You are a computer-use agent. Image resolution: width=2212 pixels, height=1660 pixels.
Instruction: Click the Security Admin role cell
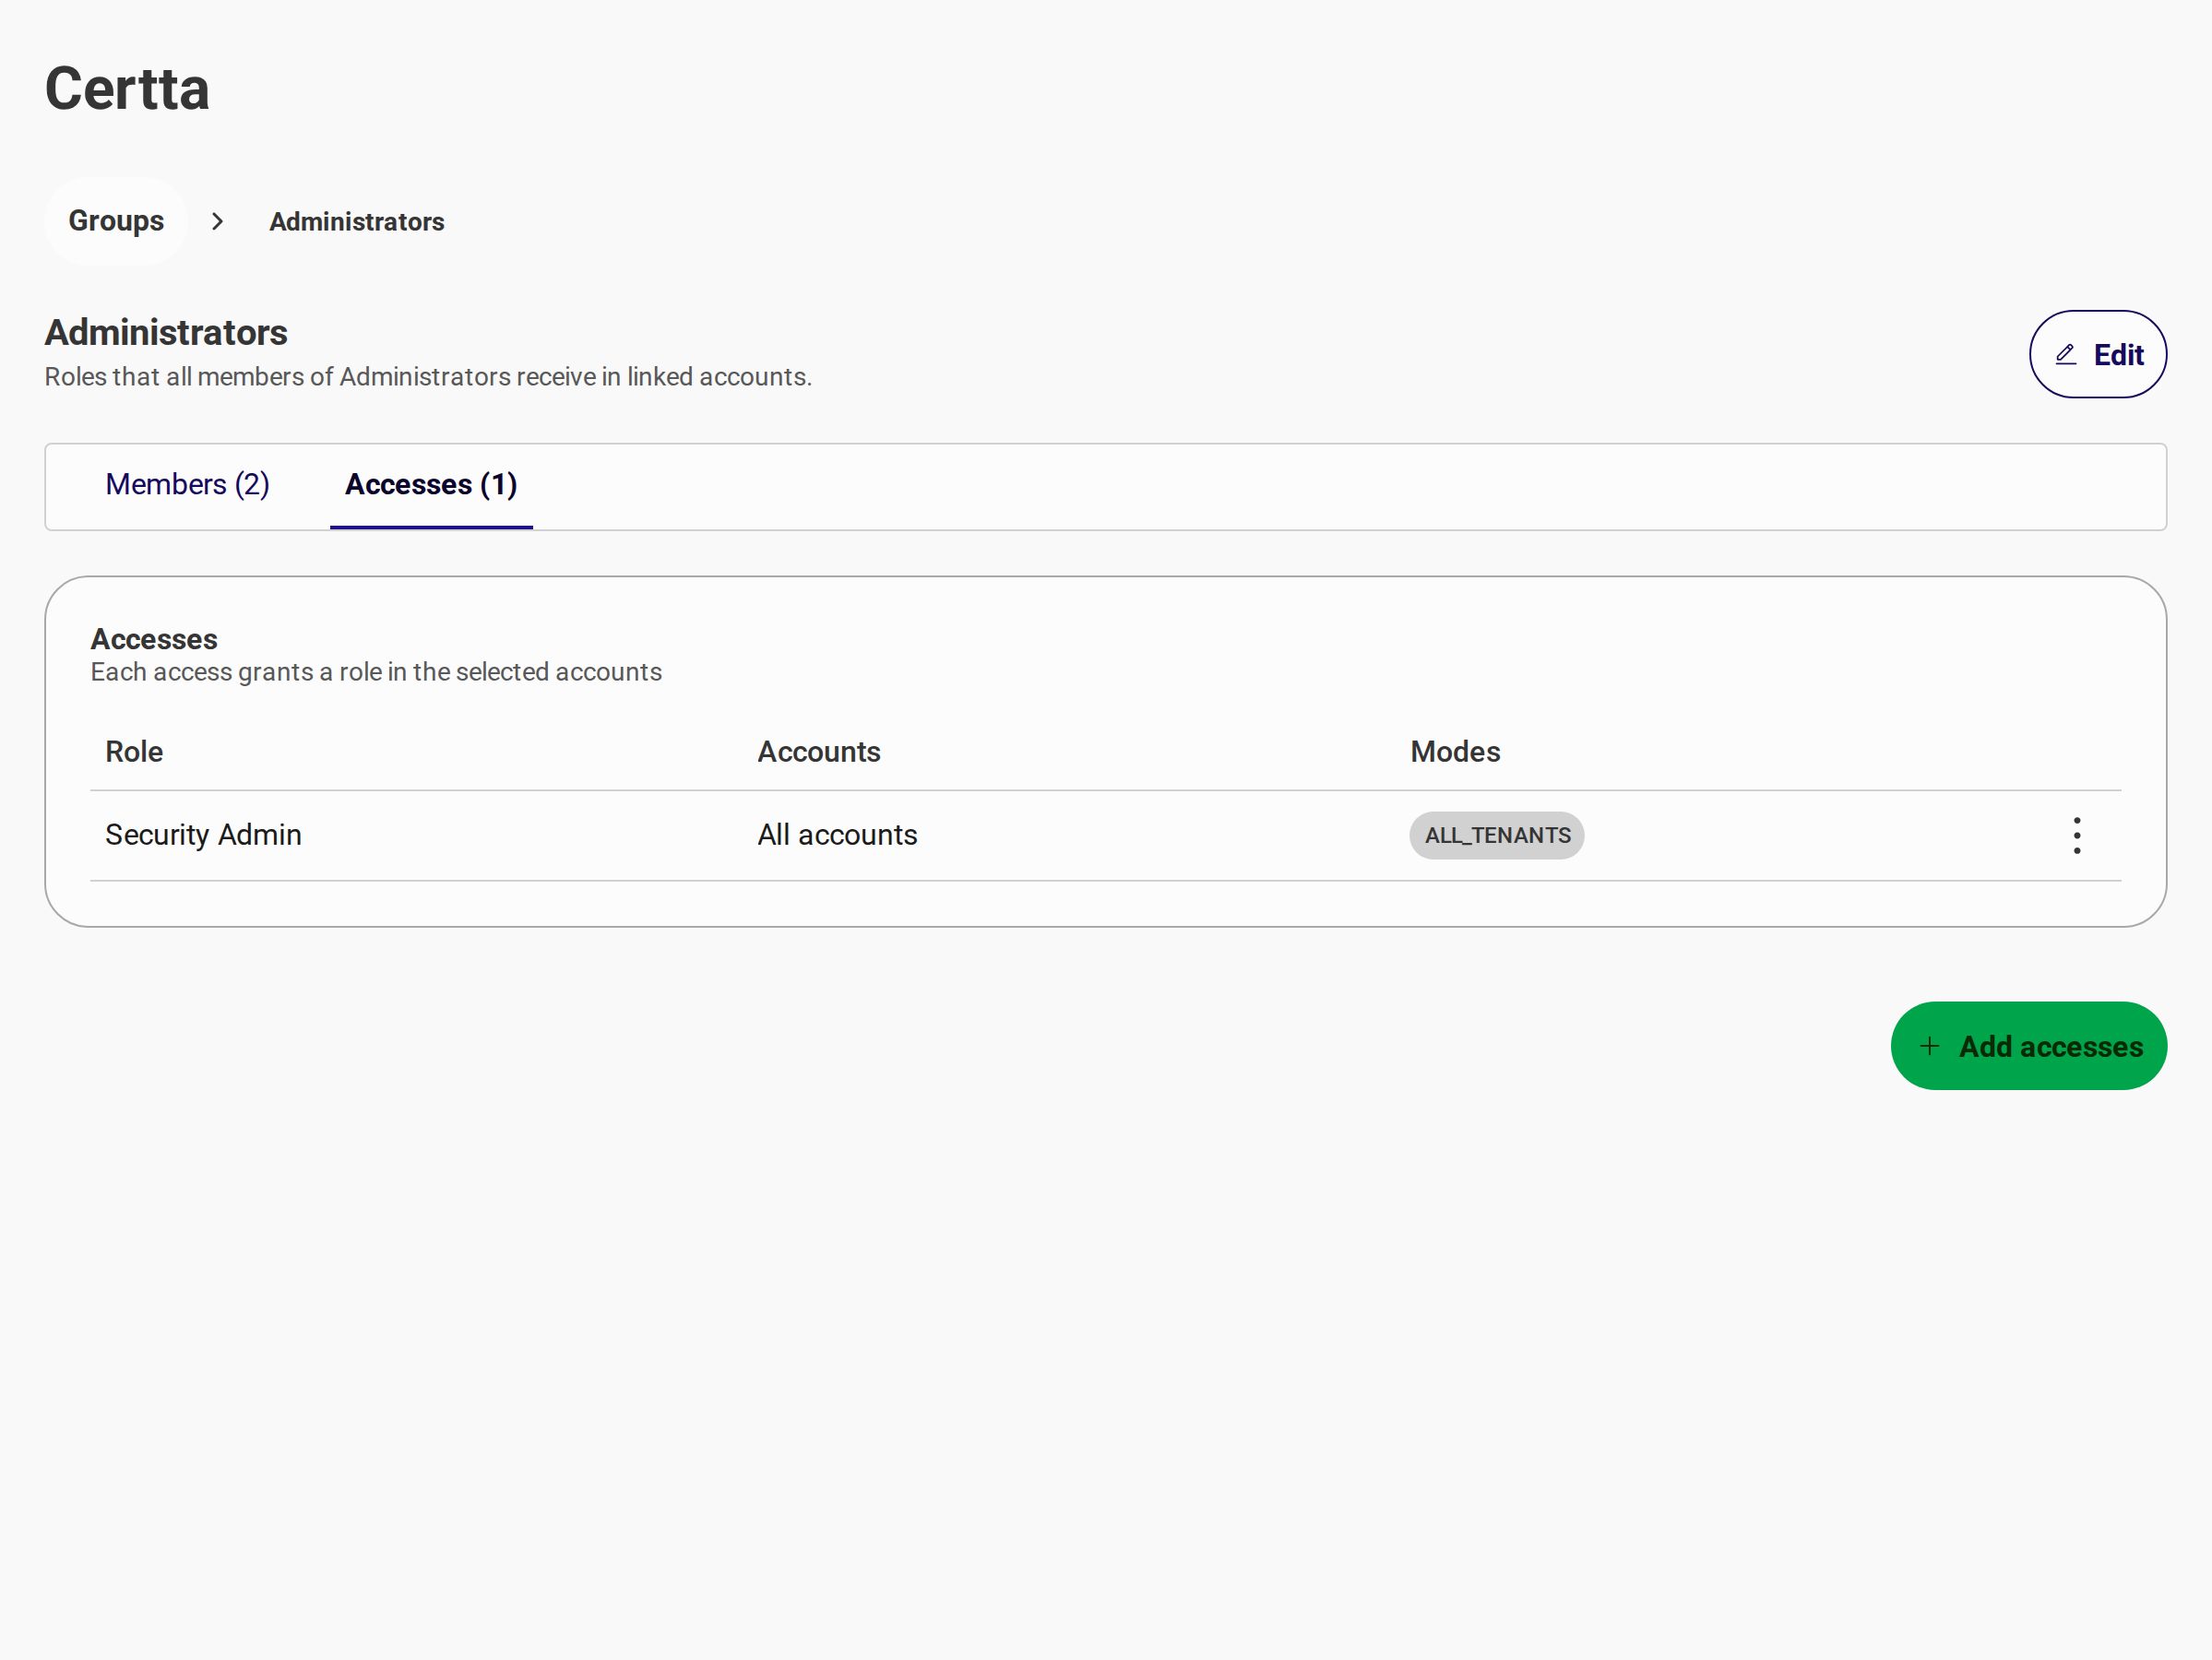point(203,835)
